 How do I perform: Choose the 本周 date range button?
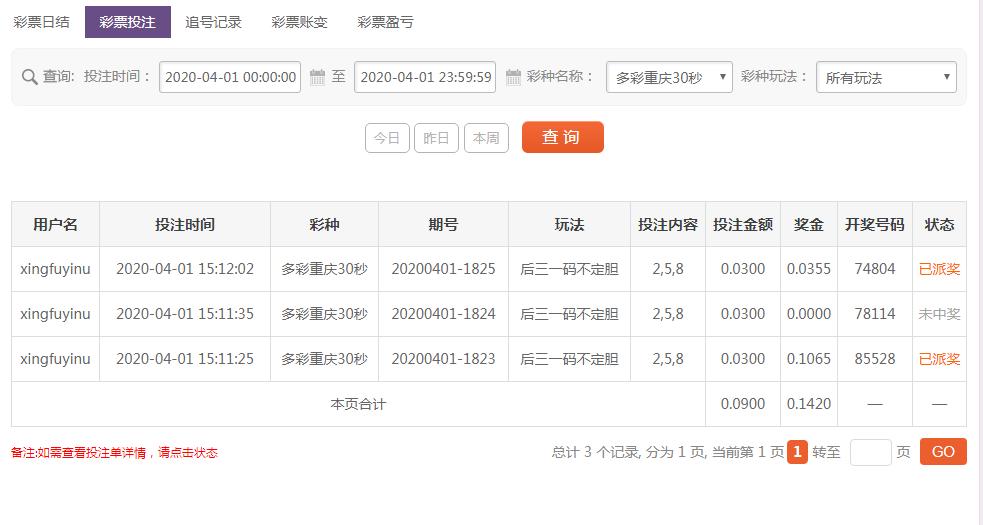(x=486, y=138)
